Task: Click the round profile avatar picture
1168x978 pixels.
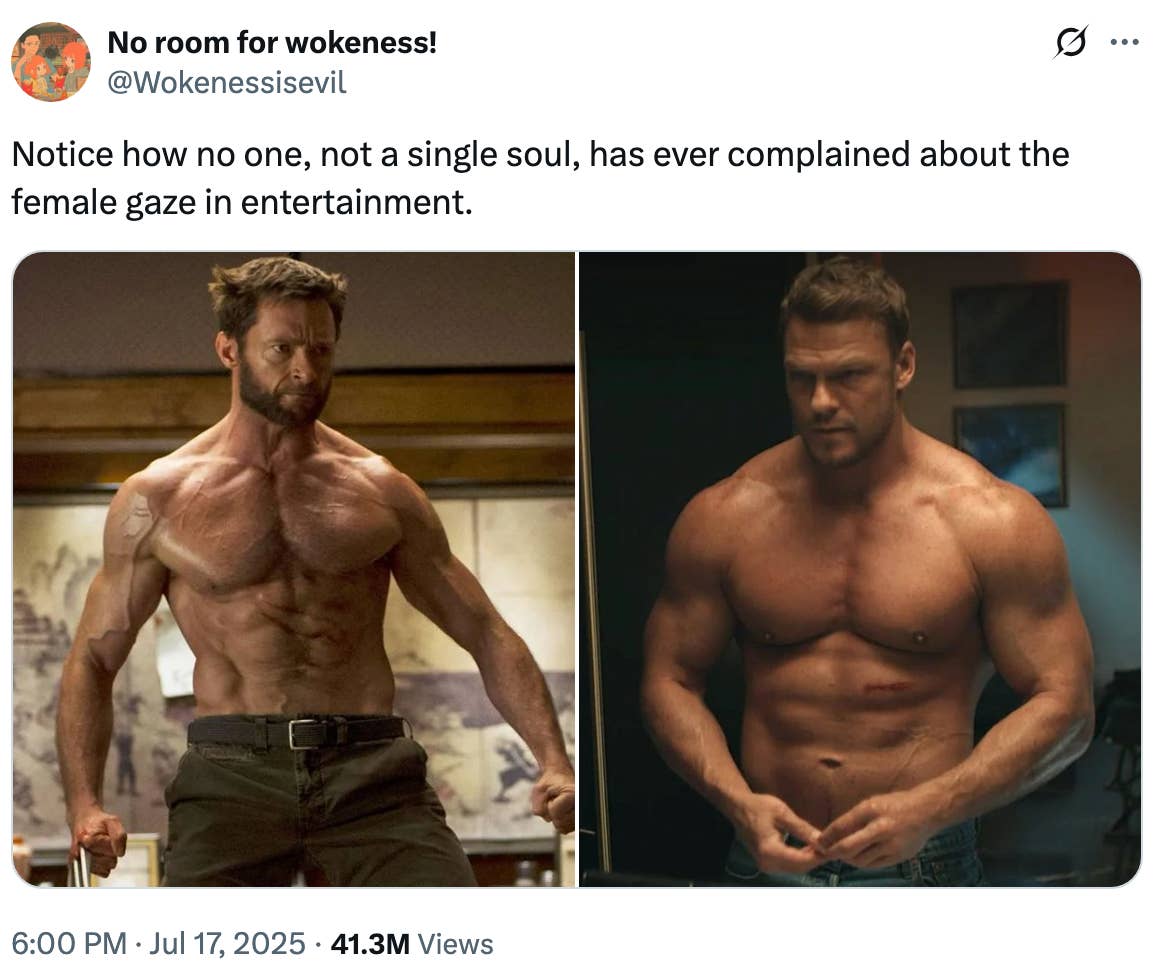Action: [x=51, y=62]
